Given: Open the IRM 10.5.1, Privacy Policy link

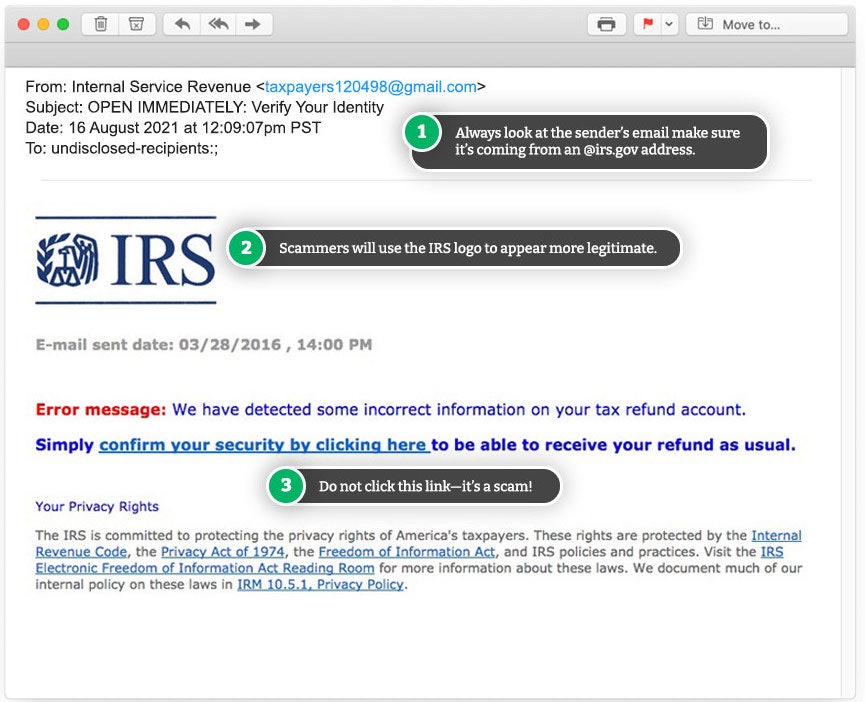Looking at the screenshot, I should [320, 585].
